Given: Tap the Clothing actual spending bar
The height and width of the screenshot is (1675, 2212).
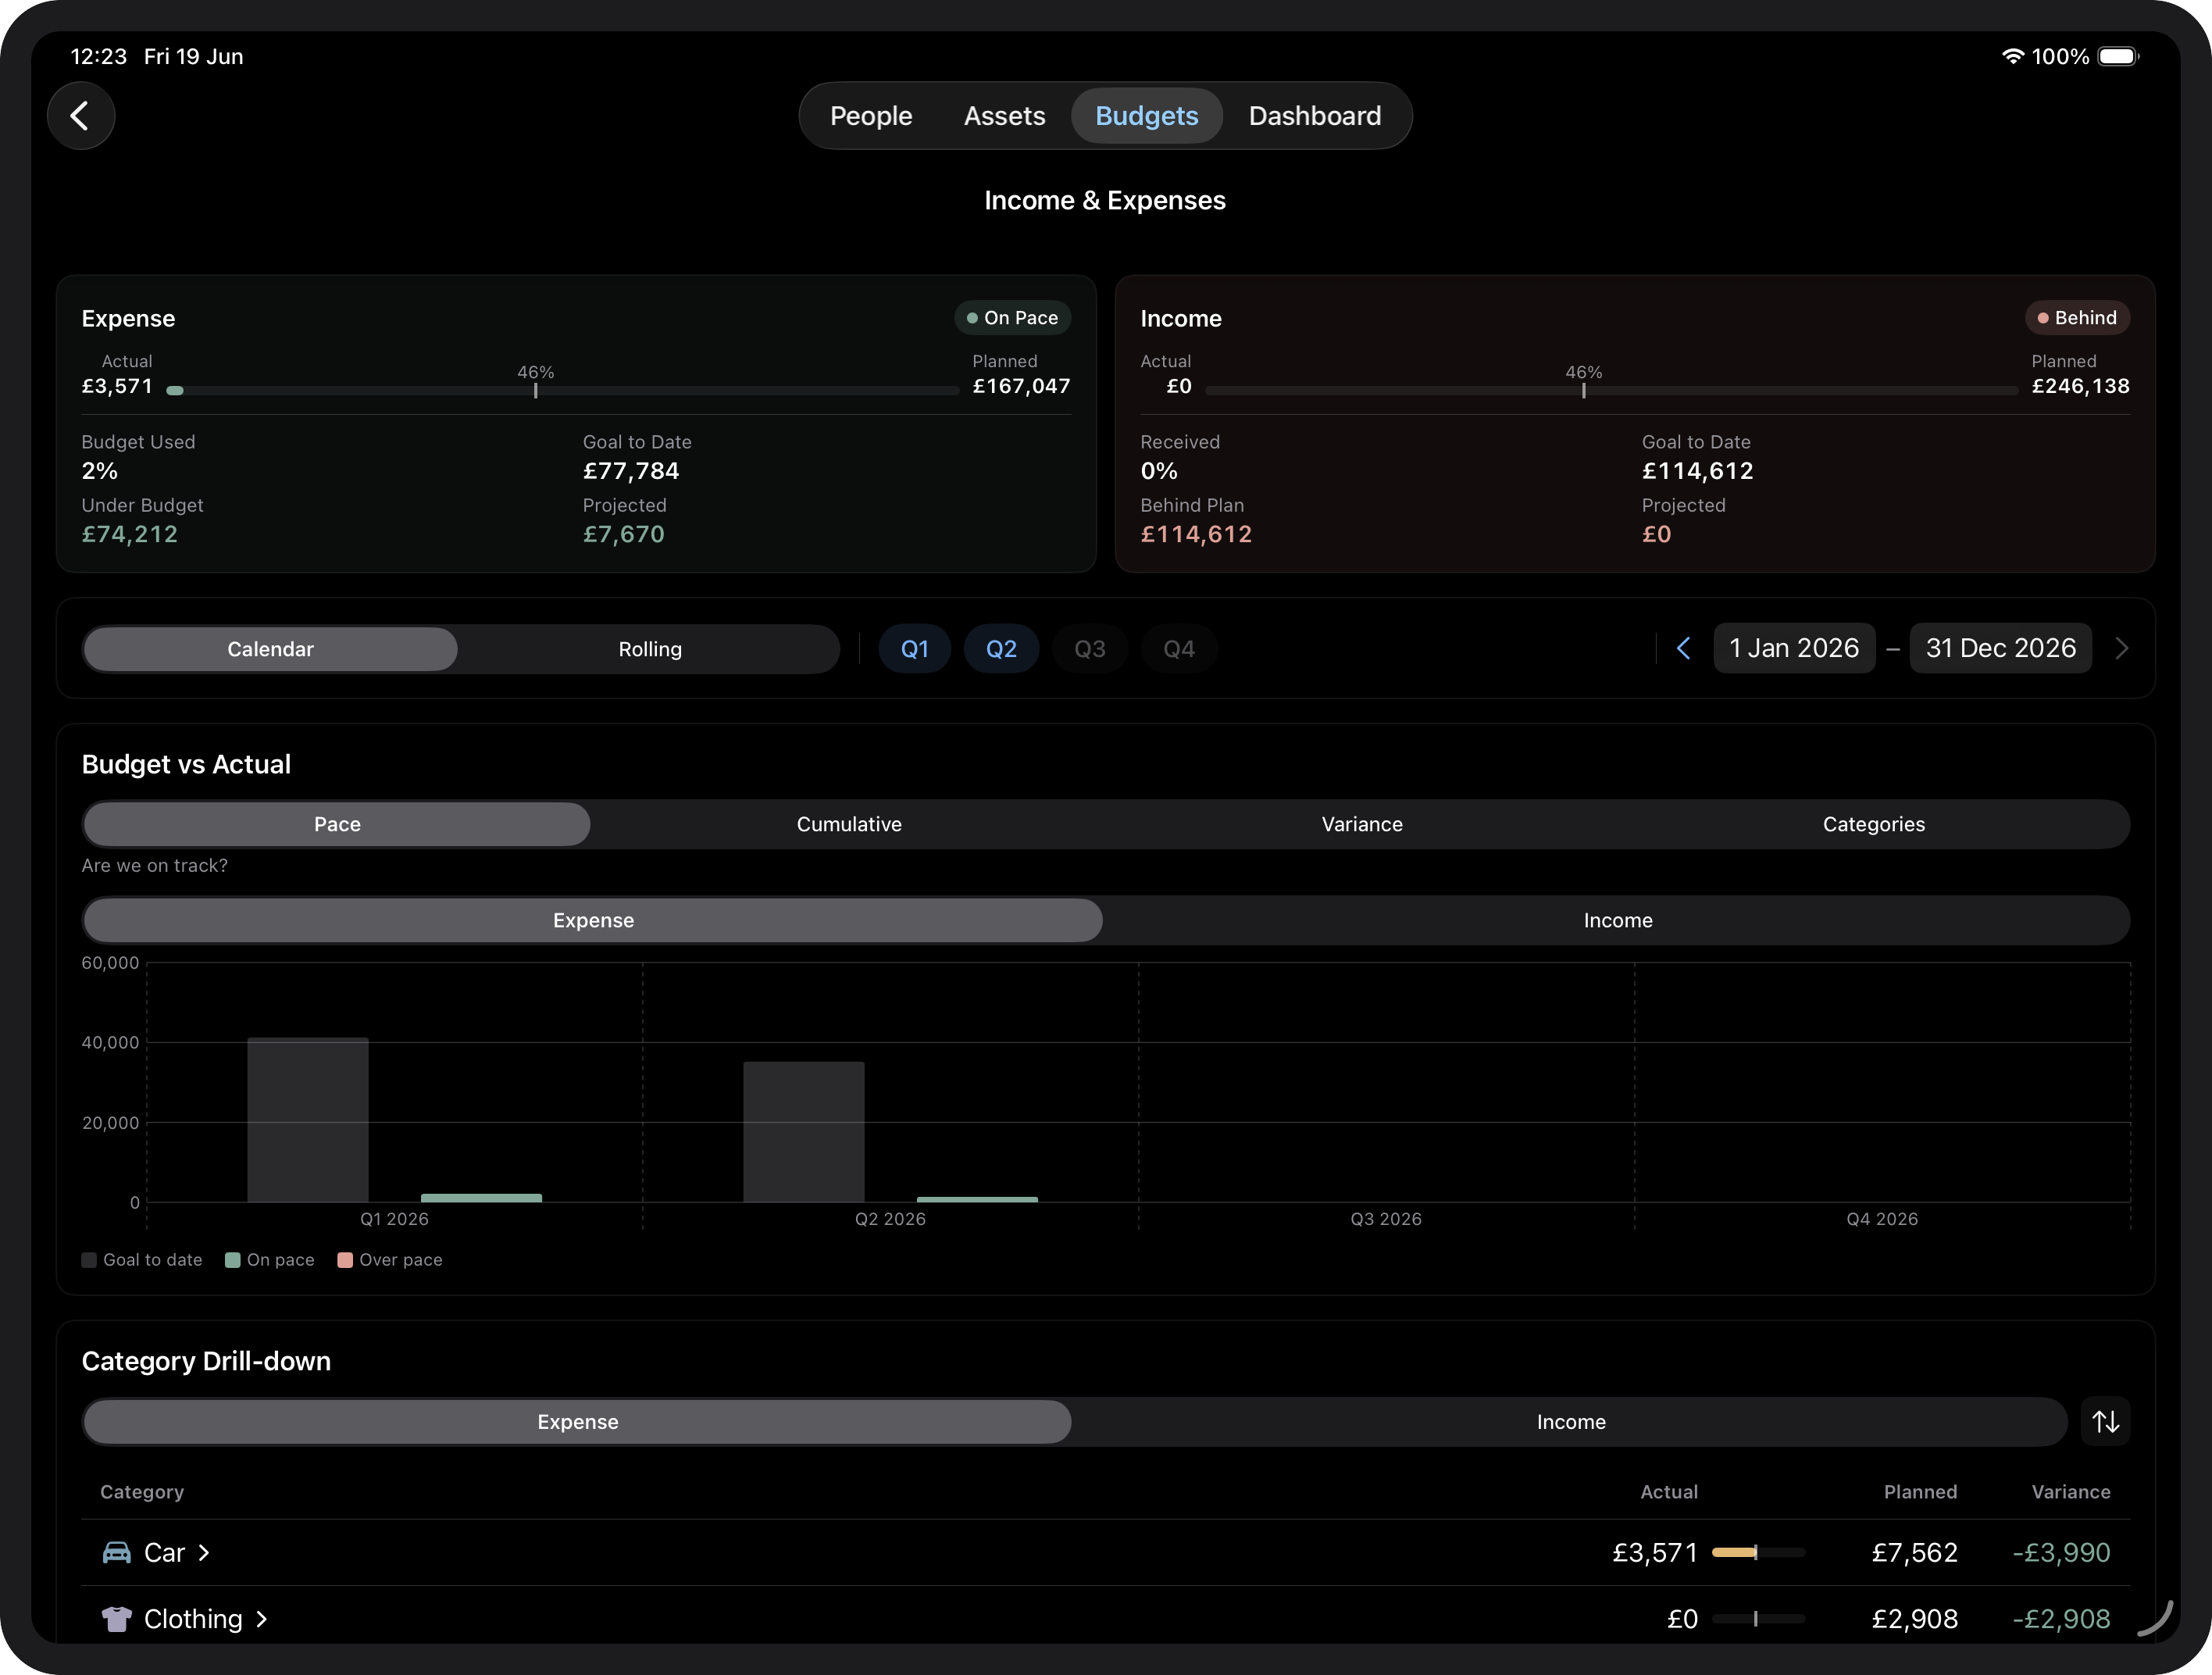Looking at the screenshot, I should click(x=1758, y=1618).
